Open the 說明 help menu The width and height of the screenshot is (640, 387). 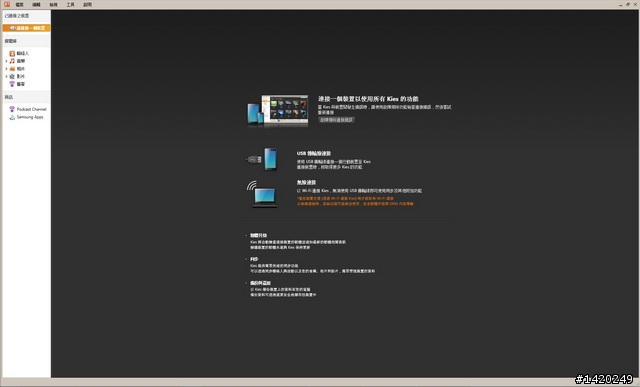pos(88,4)
